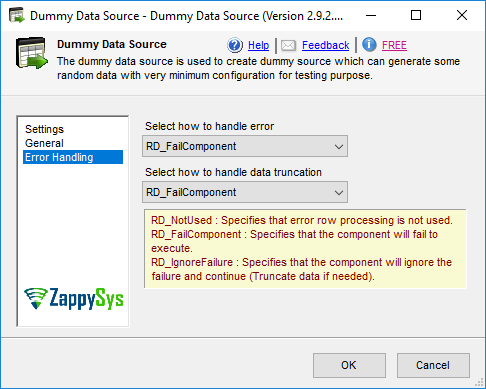Click the resize grip in window corner
The width and height of the screenshot is (486, 389).
[479, 382]
